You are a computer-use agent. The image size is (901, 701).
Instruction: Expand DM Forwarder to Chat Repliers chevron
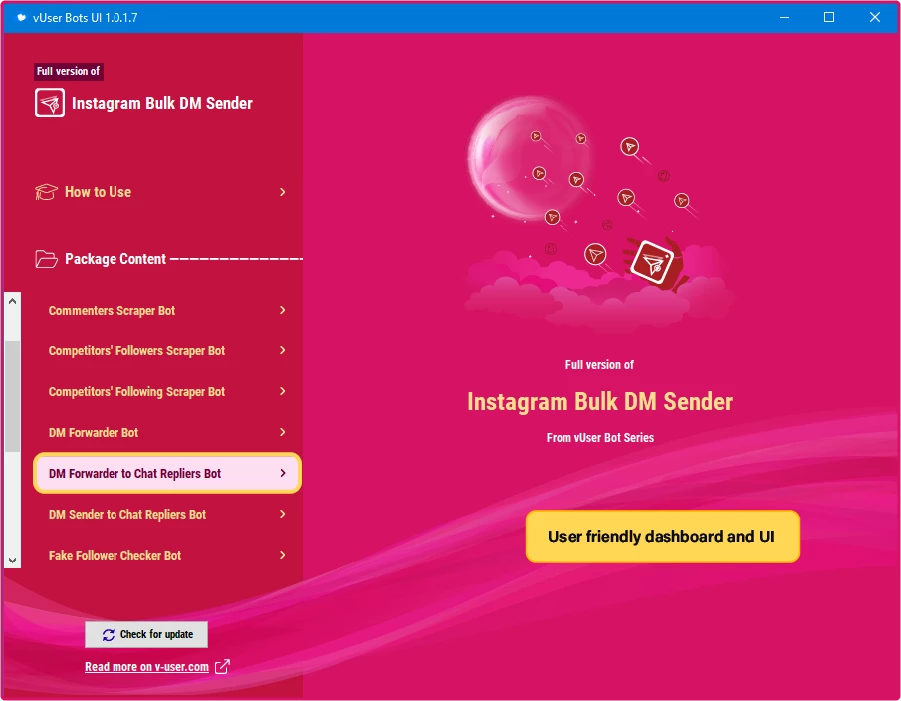pyautogui.click(x=283, y=473)
